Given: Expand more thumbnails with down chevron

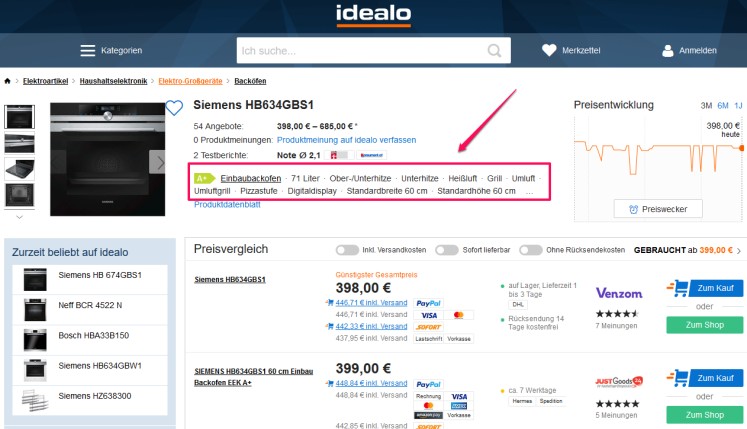Looking at the screenshot, I should click(x=20, y=217).
